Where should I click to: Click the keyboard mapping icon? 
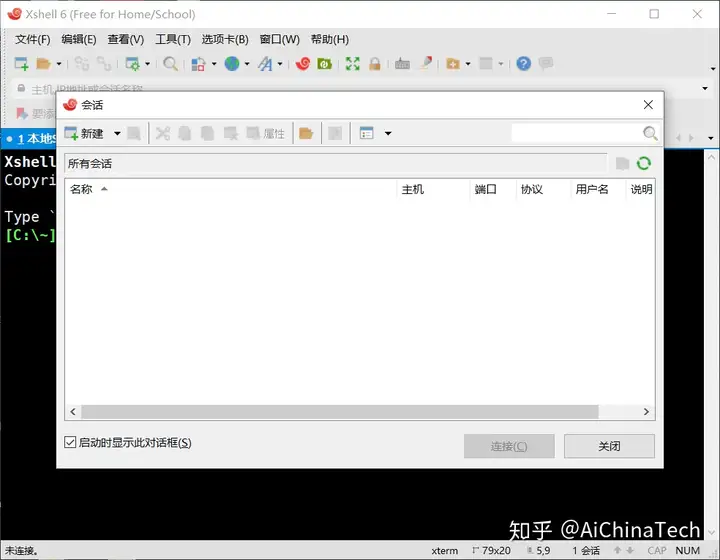point(402,63)
